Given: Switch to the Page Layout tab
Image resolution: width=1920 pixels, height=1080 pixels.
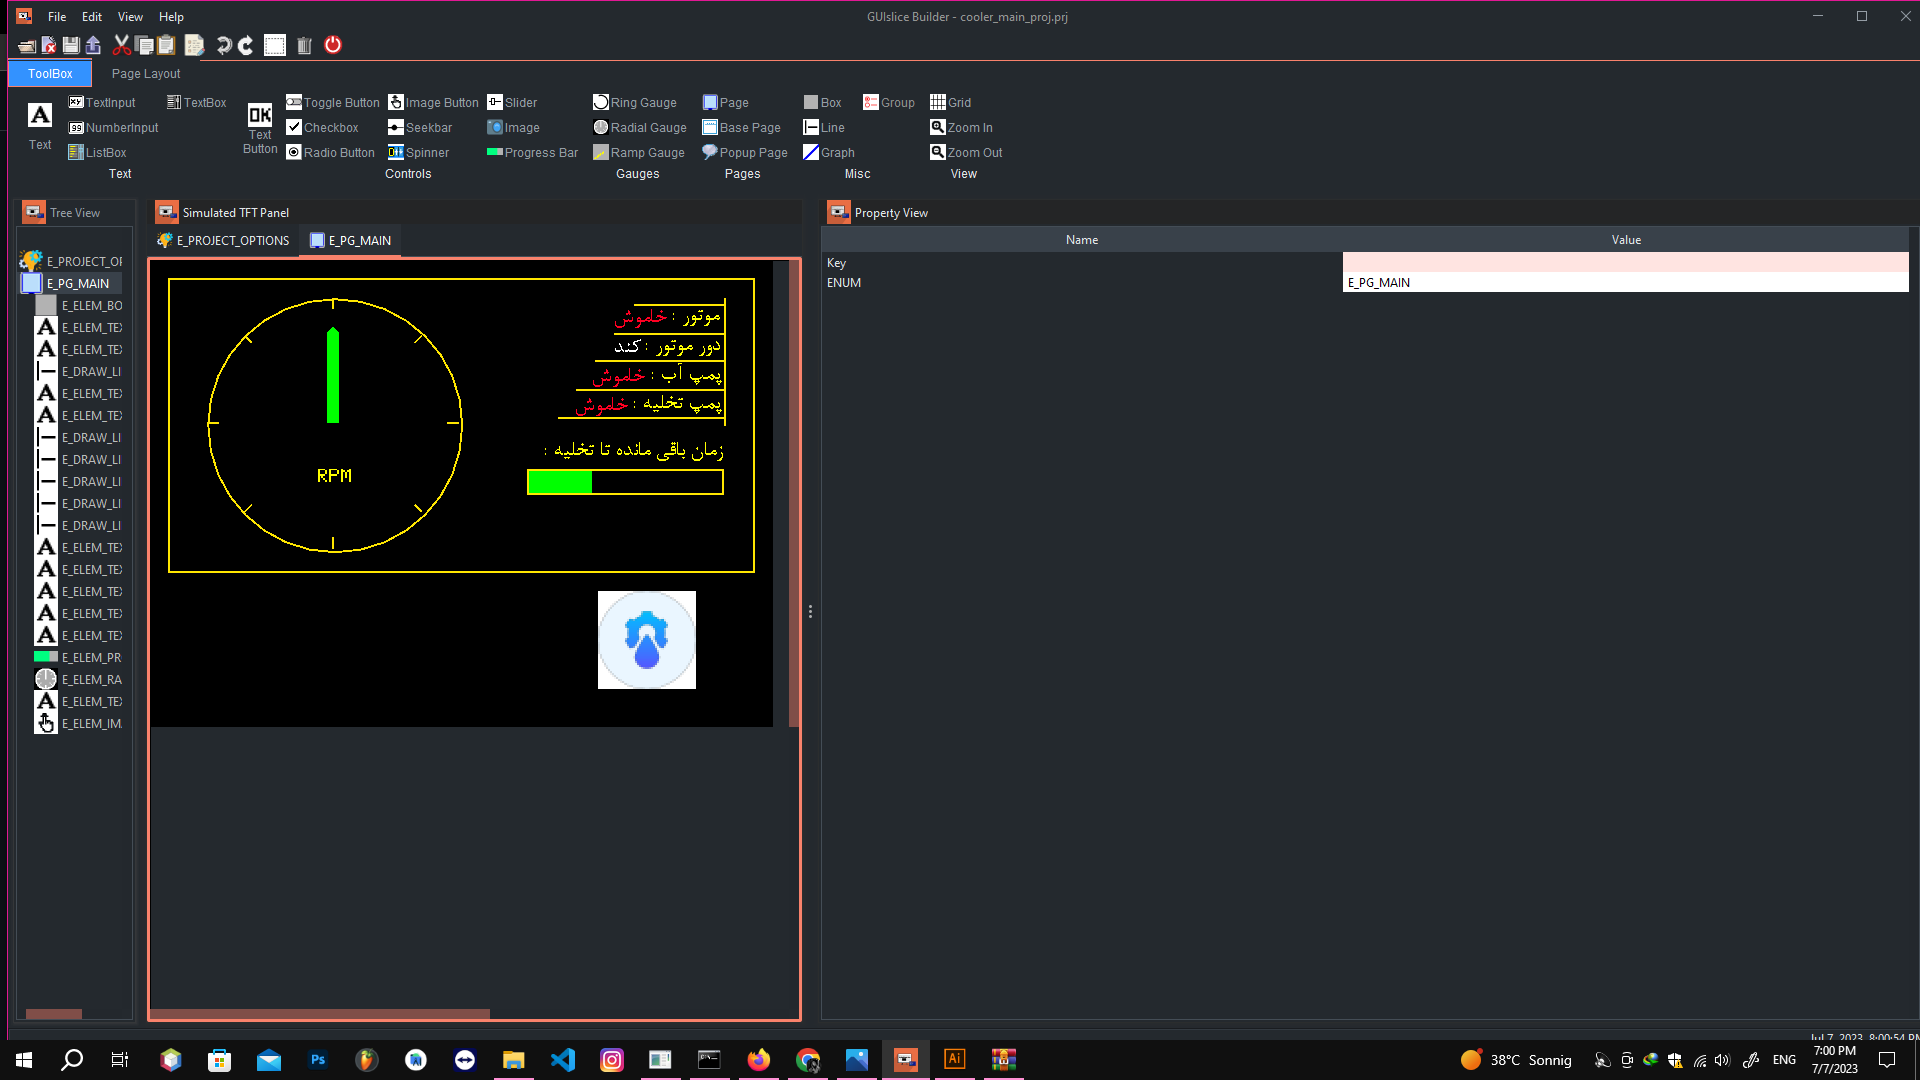Looking at the screenshot, I should tap(145, 73).
